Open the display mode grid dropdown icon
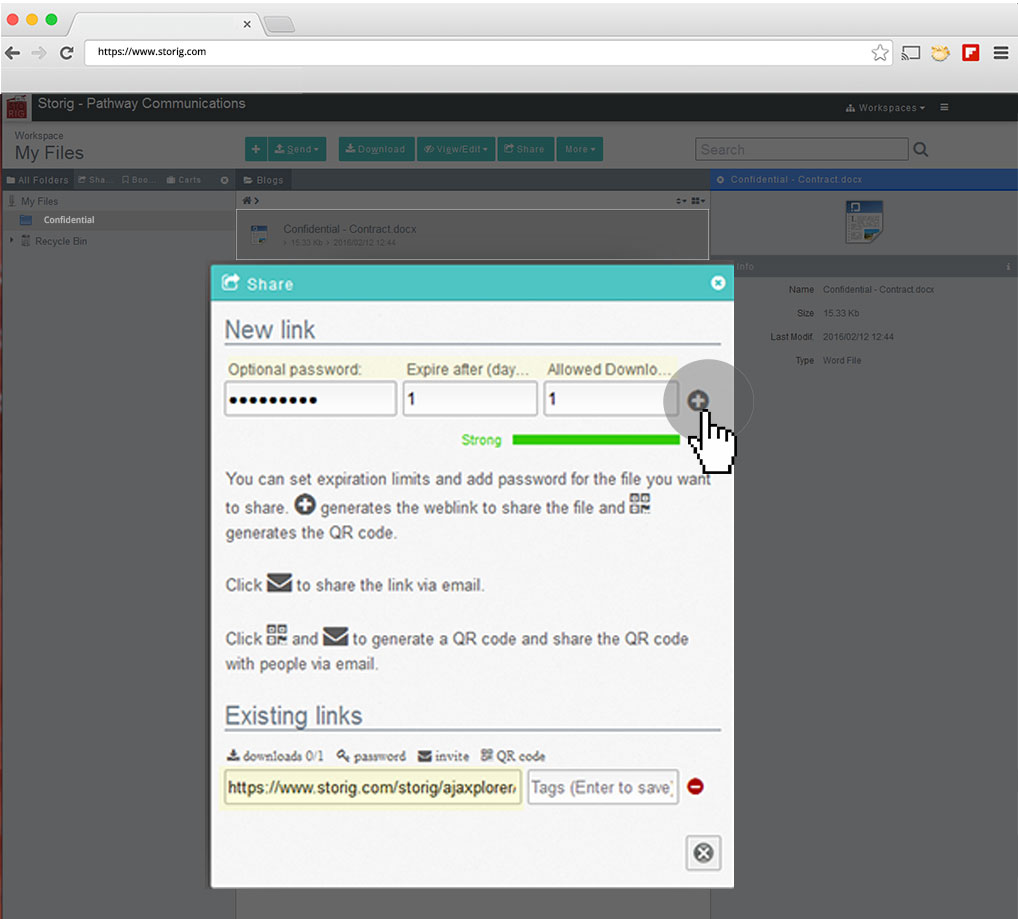The width and height of the screenshot is (1018, 919). pyautogui.click(x=698, y=201)
